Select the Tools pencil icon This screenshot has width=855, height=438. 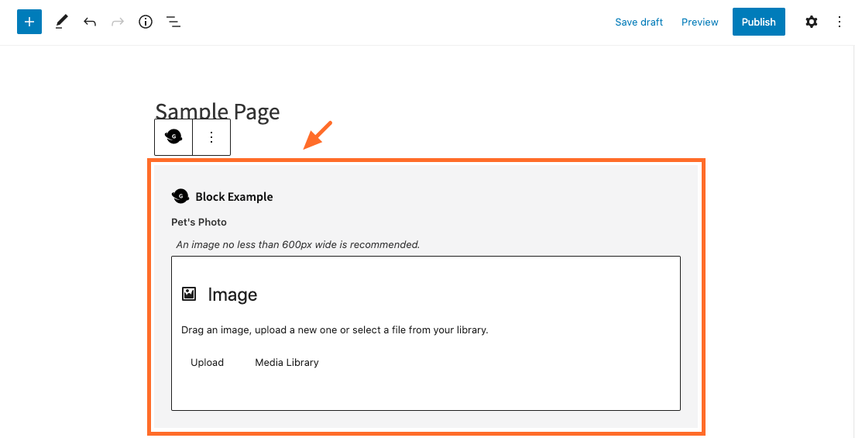tap(61, 22)
